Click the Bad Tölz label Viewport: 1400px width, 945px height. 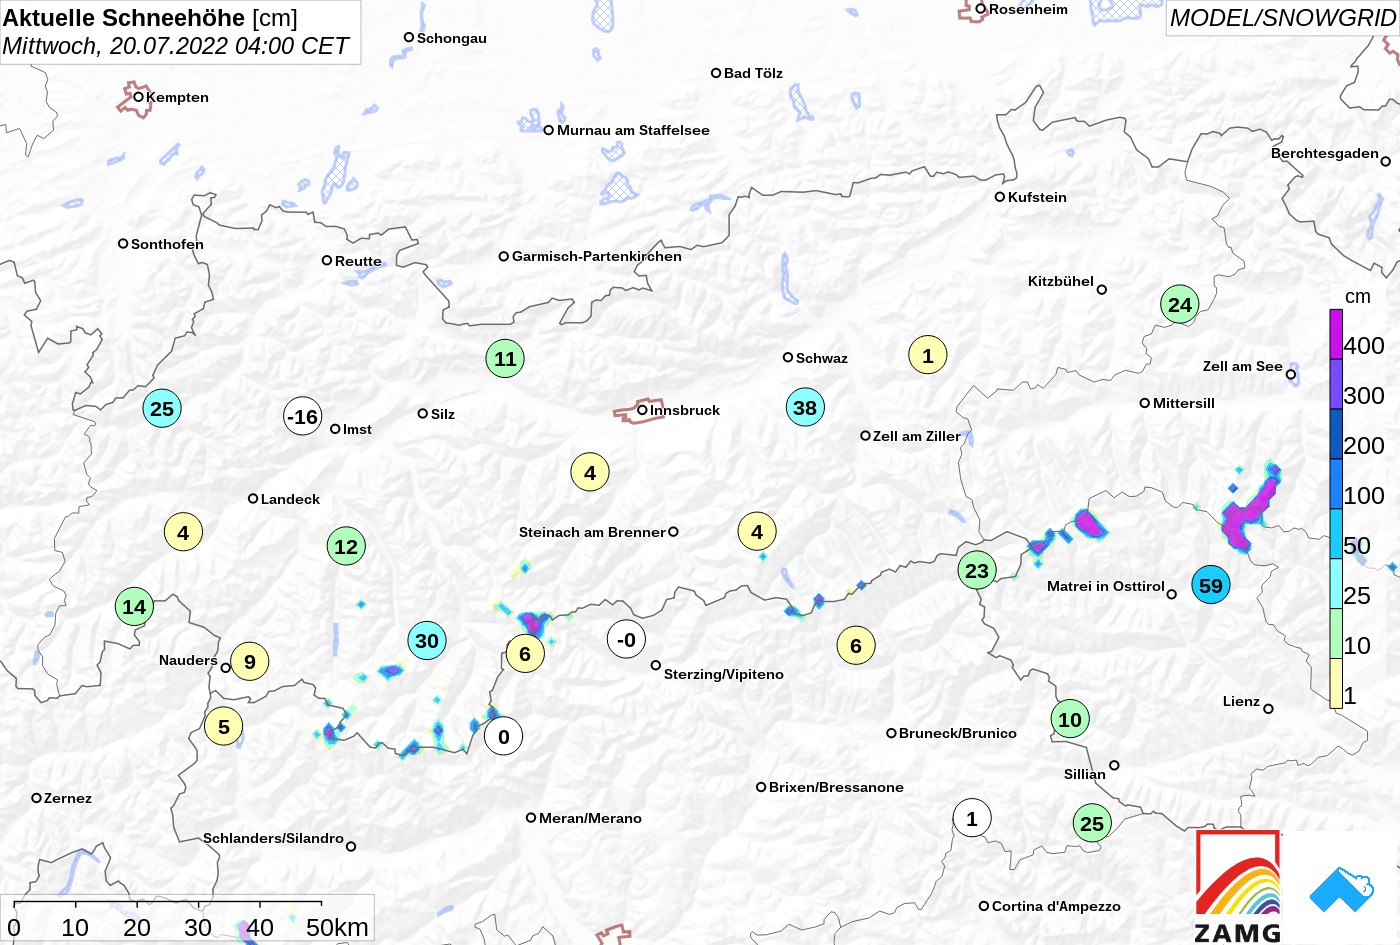coord(753,73)
